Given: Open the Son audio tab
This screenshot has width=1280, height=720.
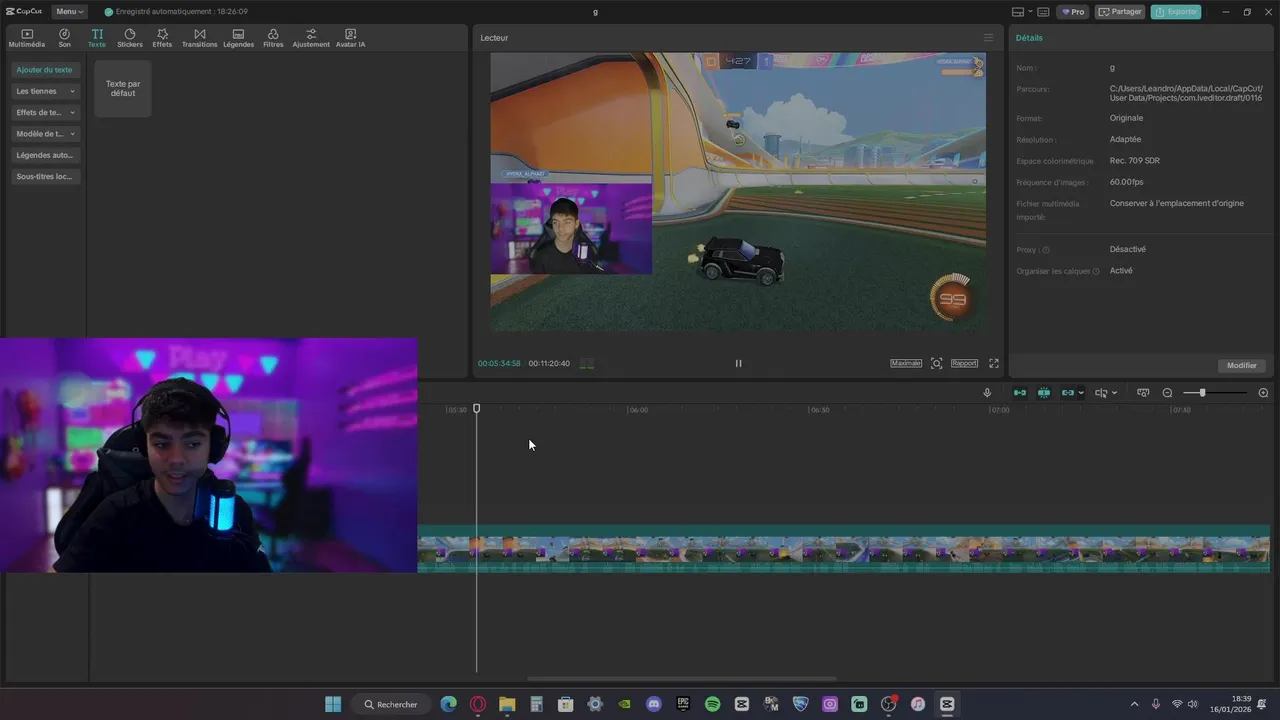Looking at the screenshot, I should click(x=64, y=38).
